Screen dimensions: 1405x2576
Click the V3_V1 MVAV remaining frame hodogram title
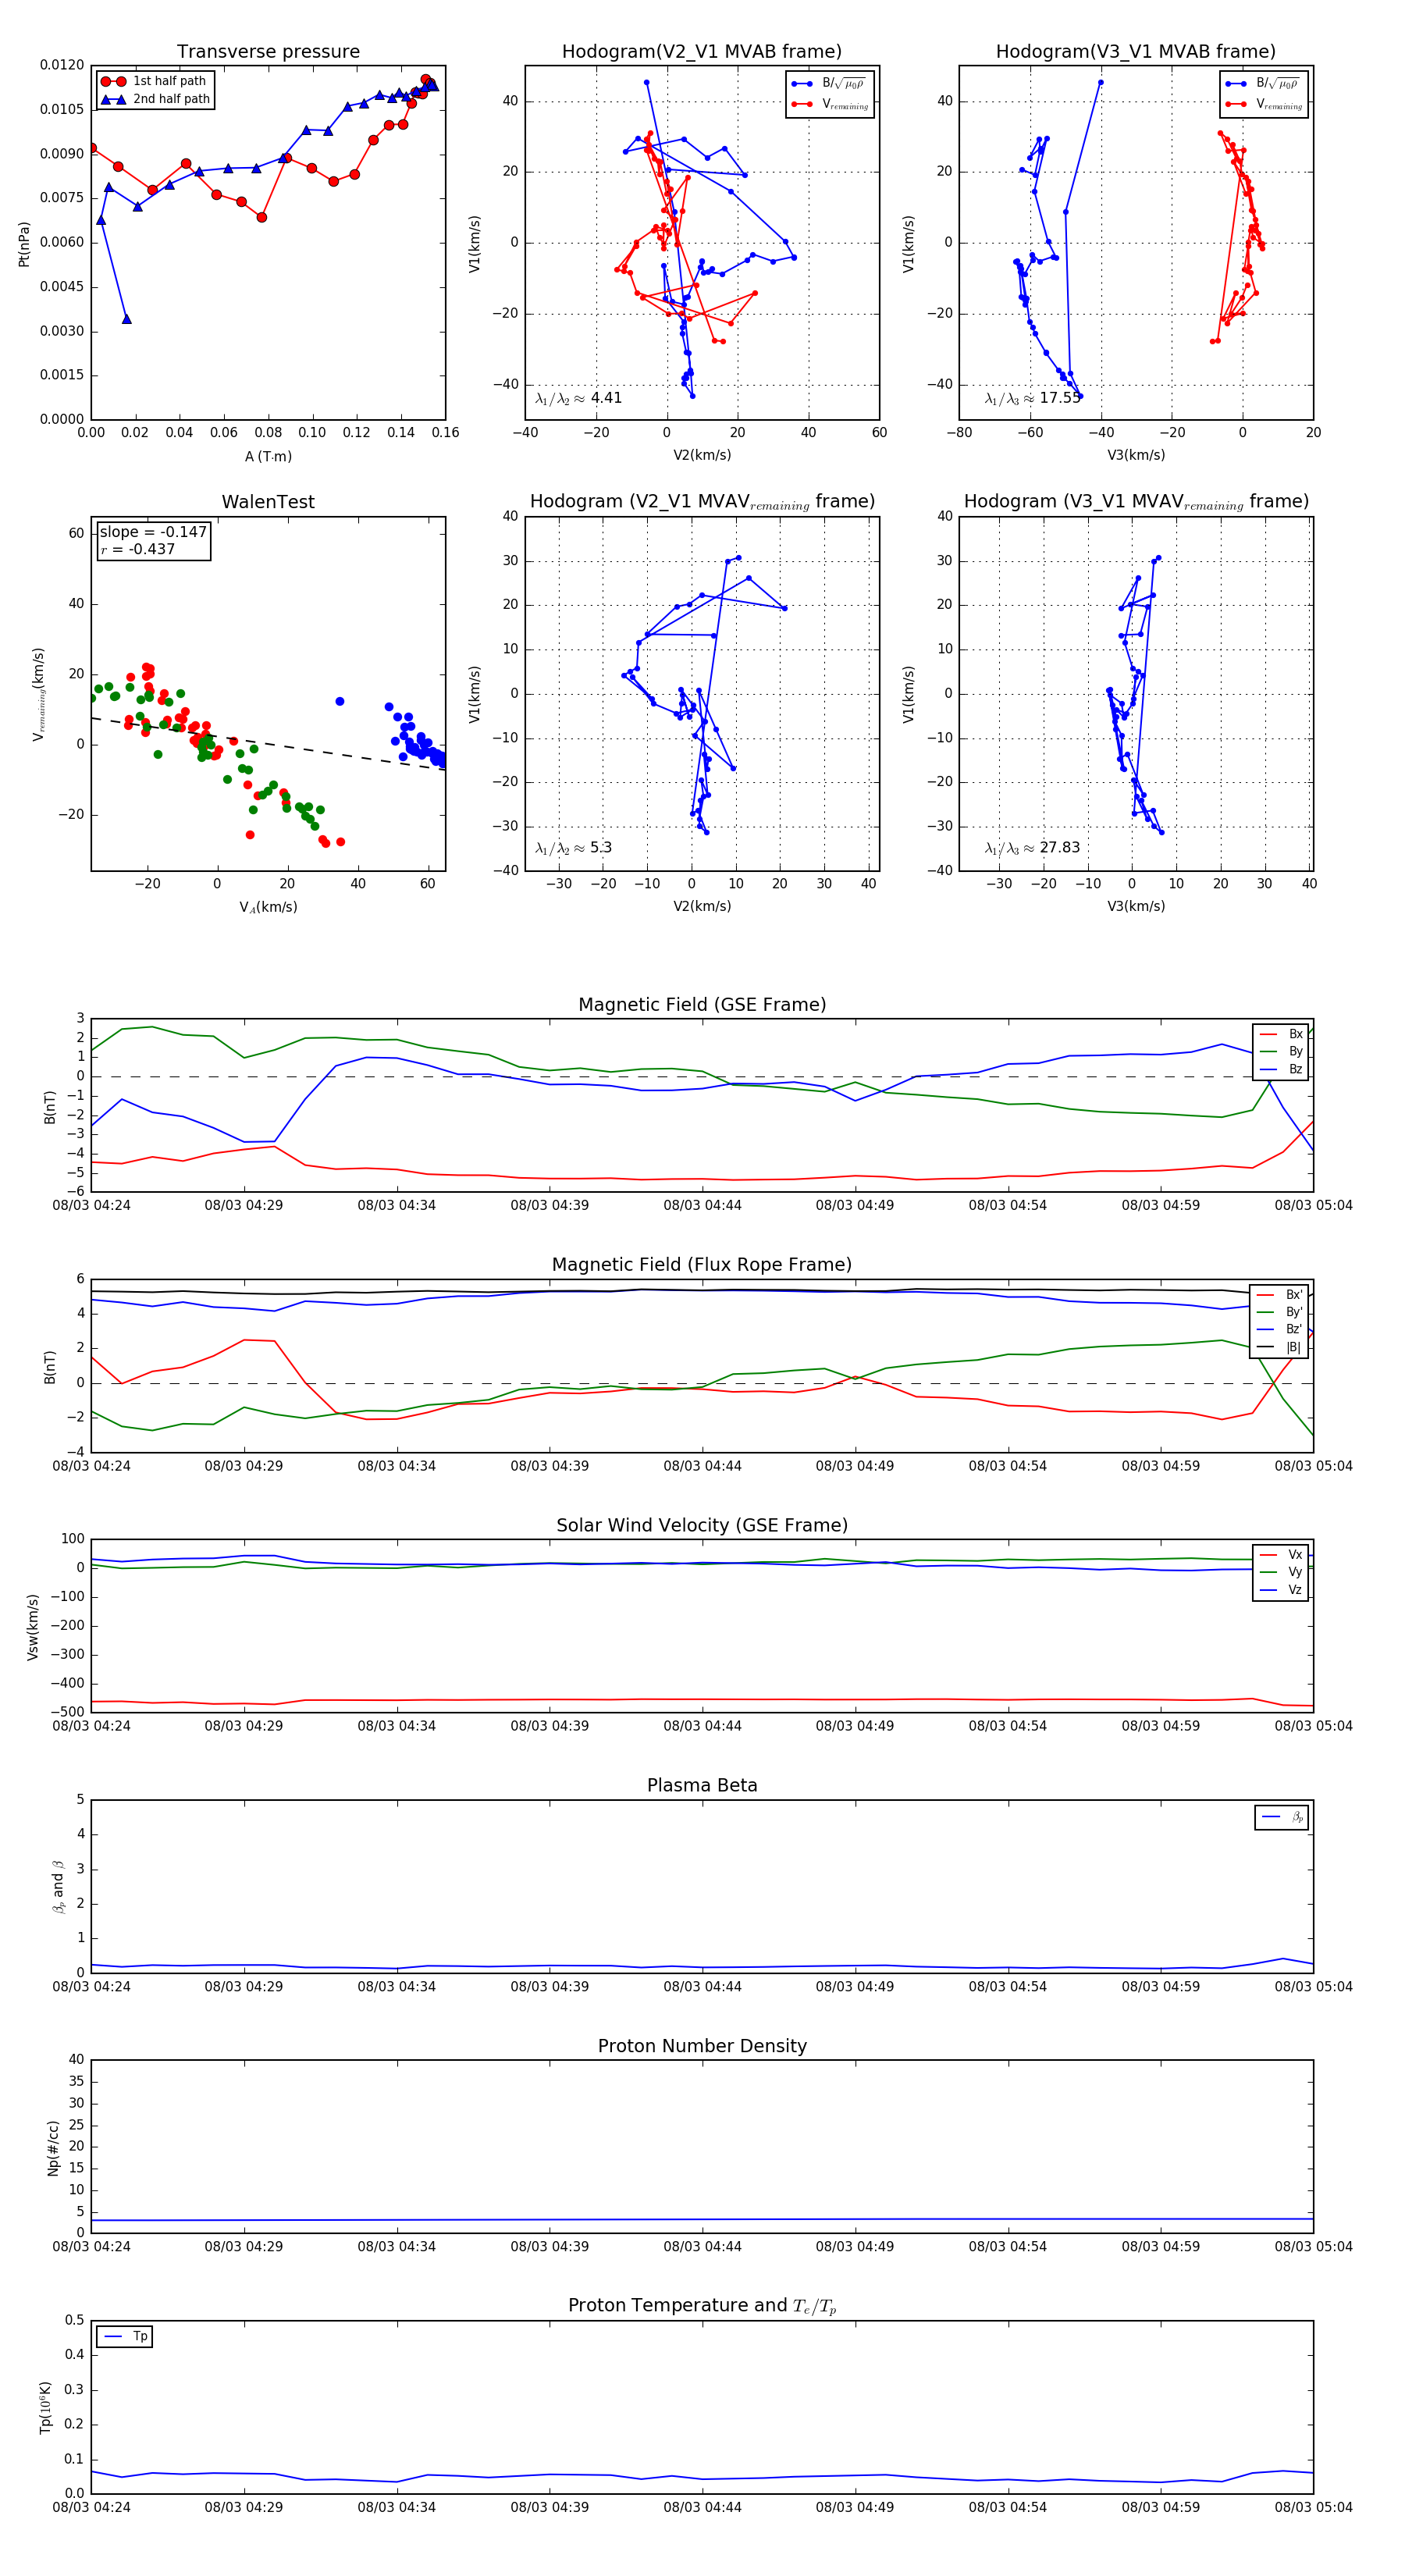1136,501
